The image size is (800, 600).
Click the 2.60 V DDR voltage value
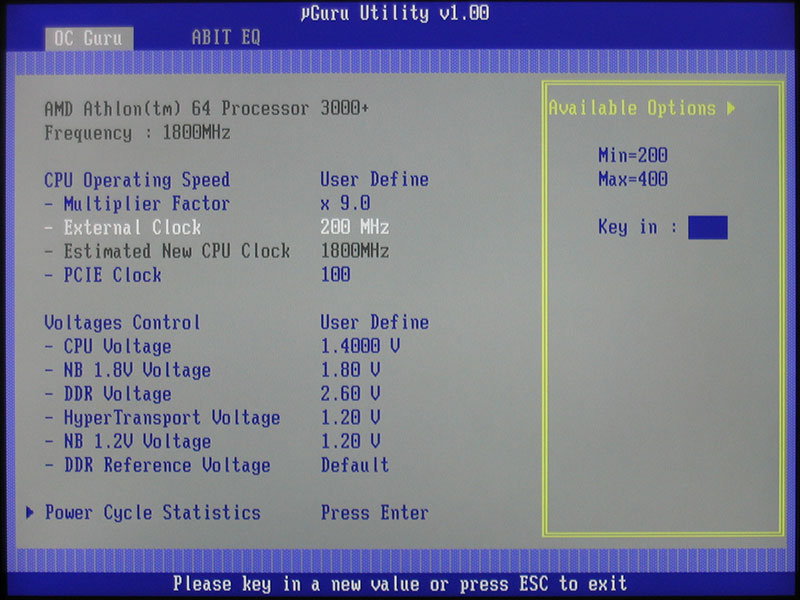point(350,393)
